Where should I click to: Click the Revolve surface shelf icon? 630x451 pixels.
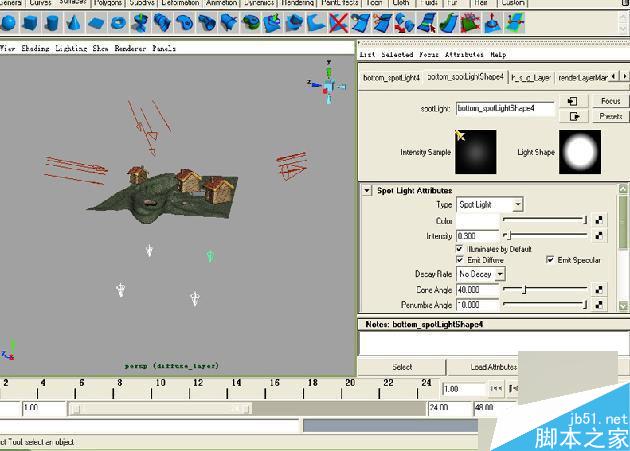click(141, 23)
